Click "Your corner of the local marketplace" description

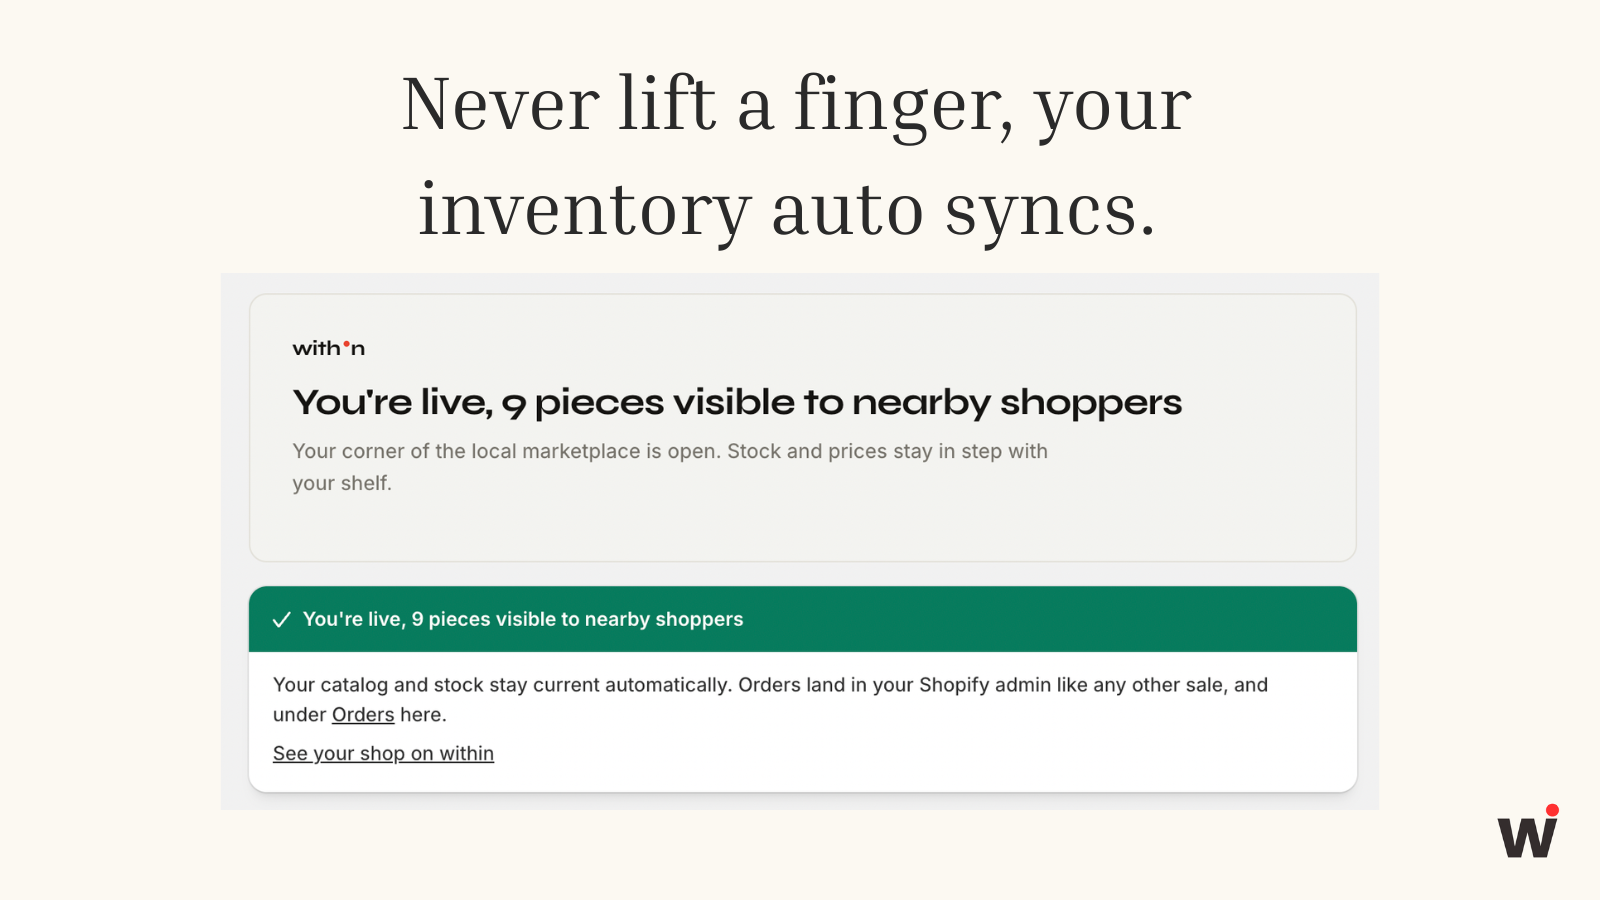click(x=505, y=451)
